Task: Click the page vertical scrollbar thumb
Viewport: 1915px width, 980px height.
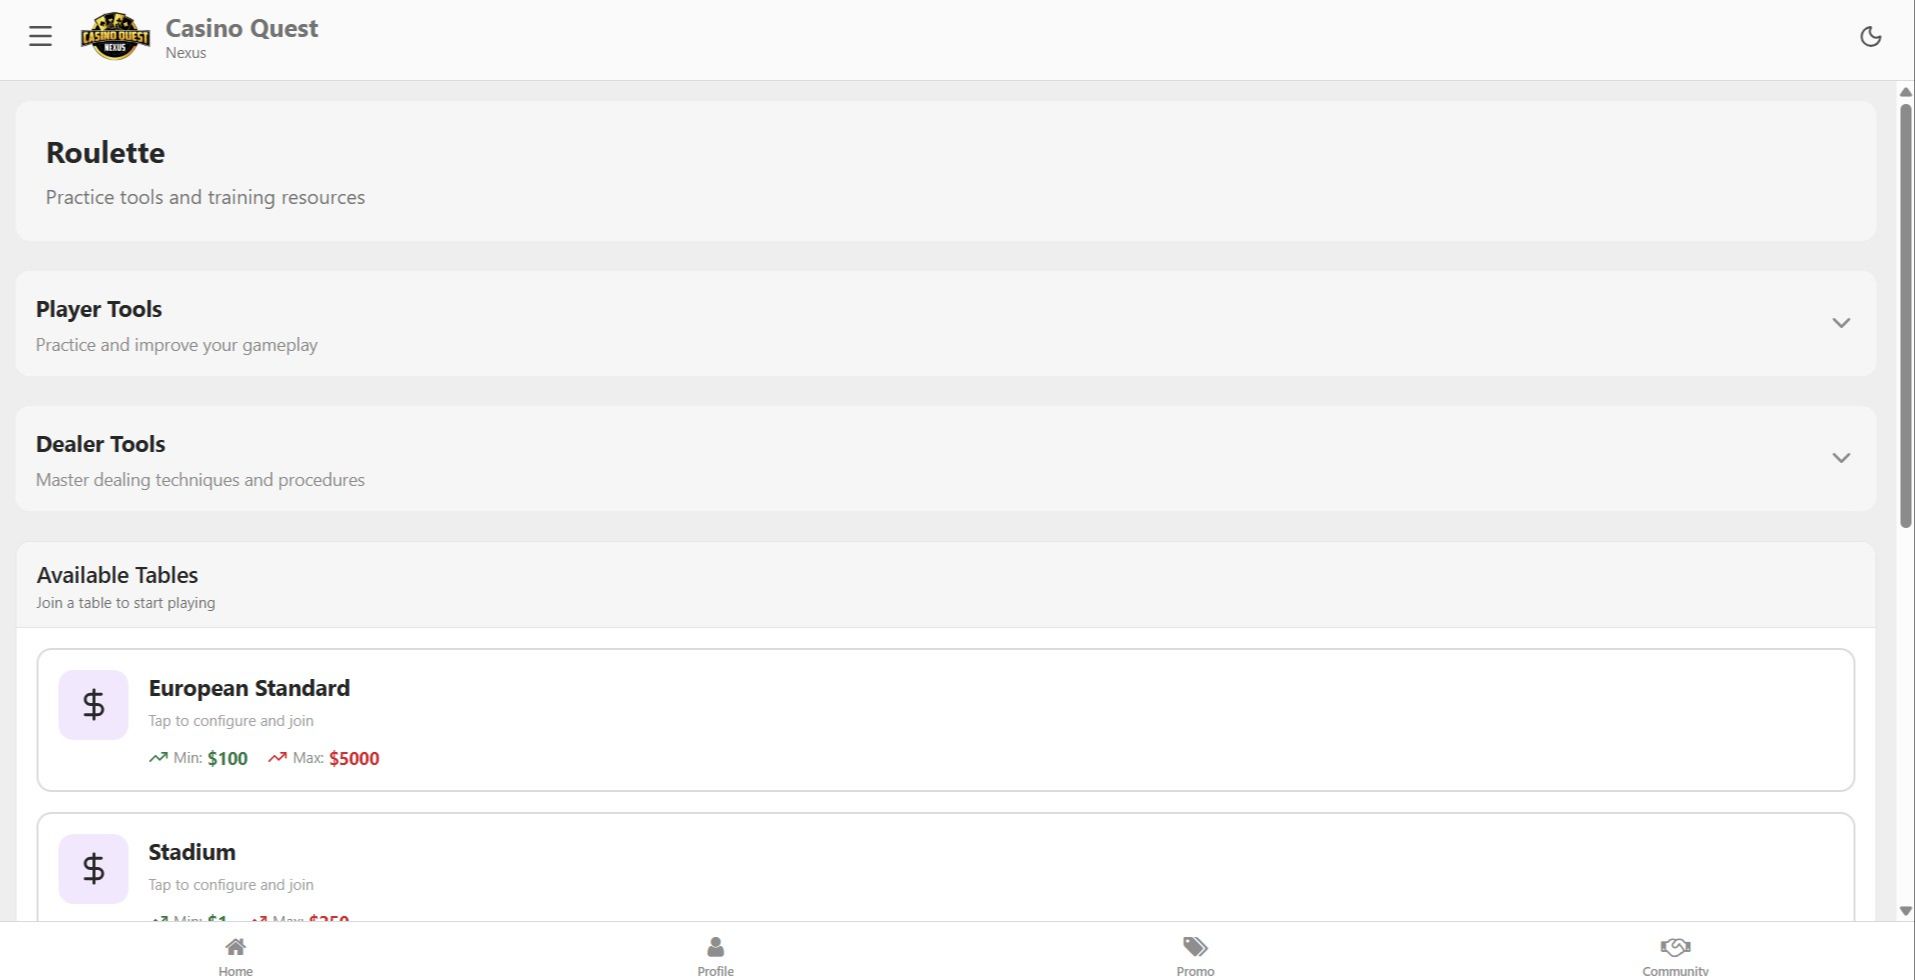Action: pos(1906,315)
